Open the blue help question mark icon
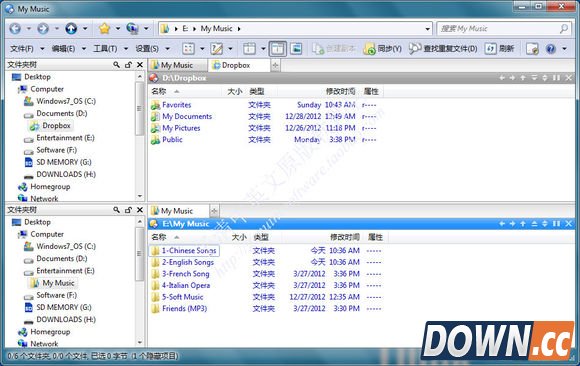580x366 pixels. (551, 48)
